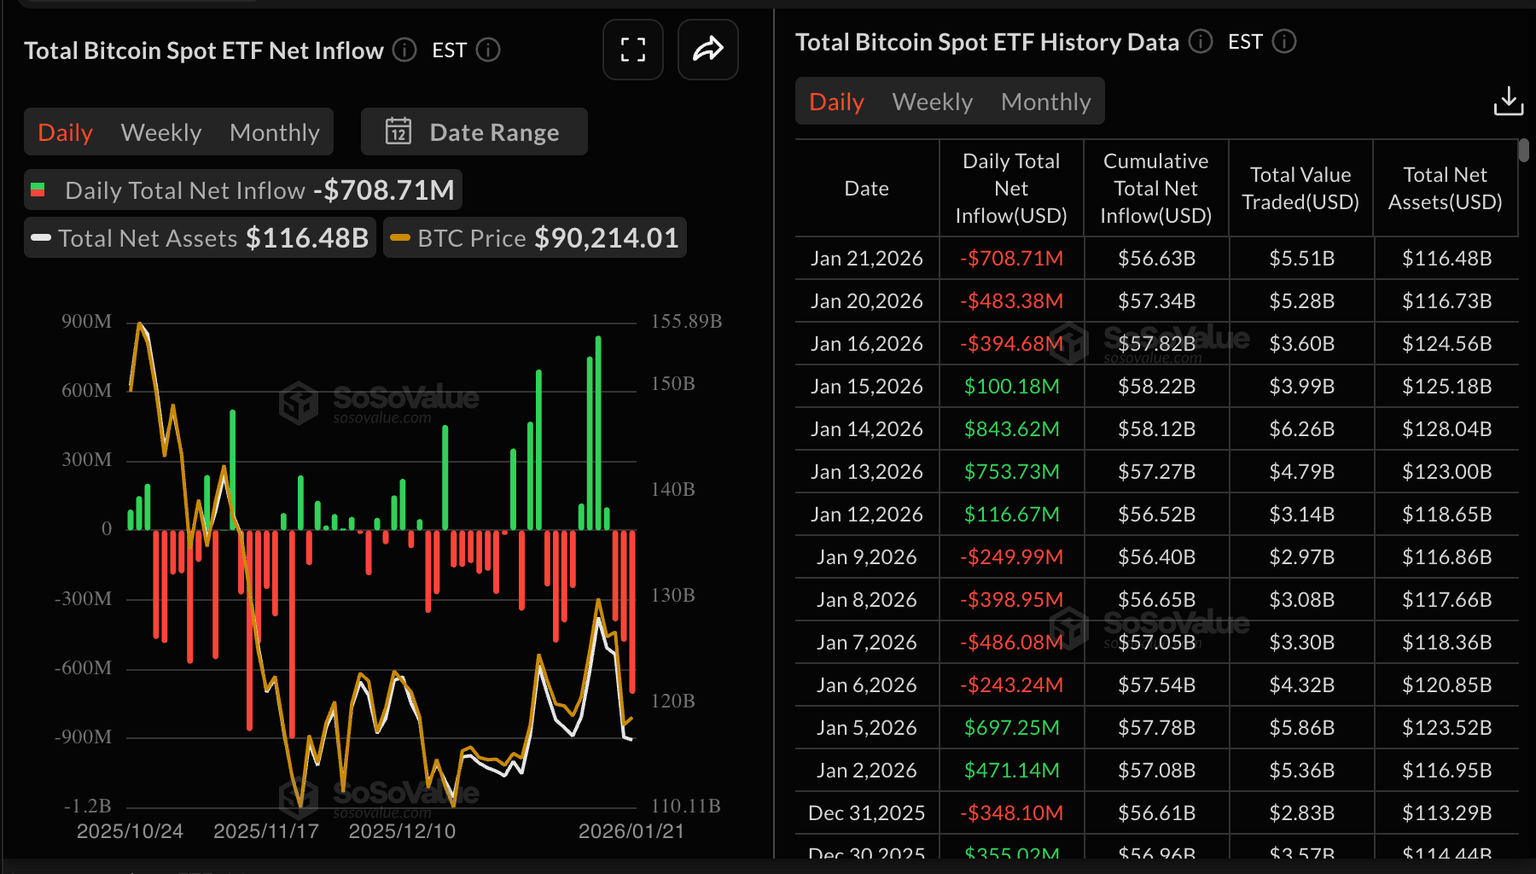The image size is (1536, 874).
Task: Click the BTC Price $90,214.01 value
Action: [x=606, y=238]
